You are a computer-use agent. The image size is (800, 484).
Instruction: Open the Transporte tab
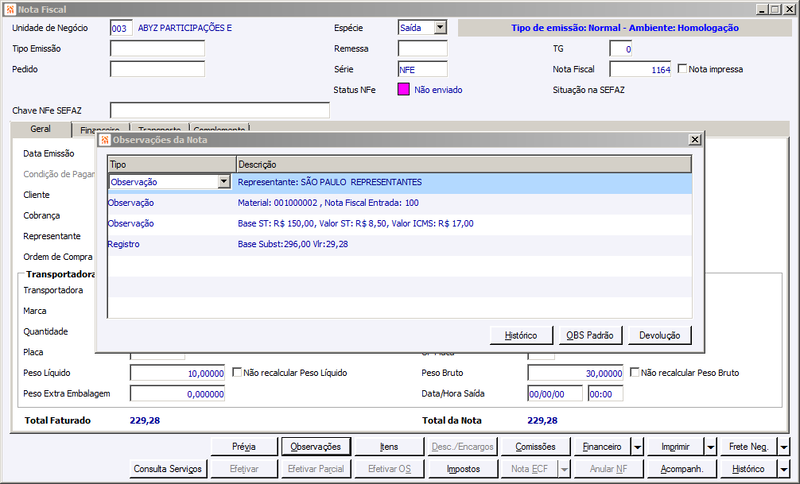[160, 130]
